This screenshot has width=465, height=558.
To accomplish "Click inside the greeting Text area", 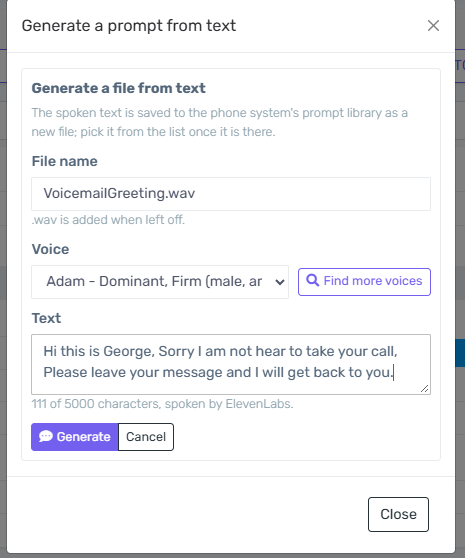I will (231, 364).
